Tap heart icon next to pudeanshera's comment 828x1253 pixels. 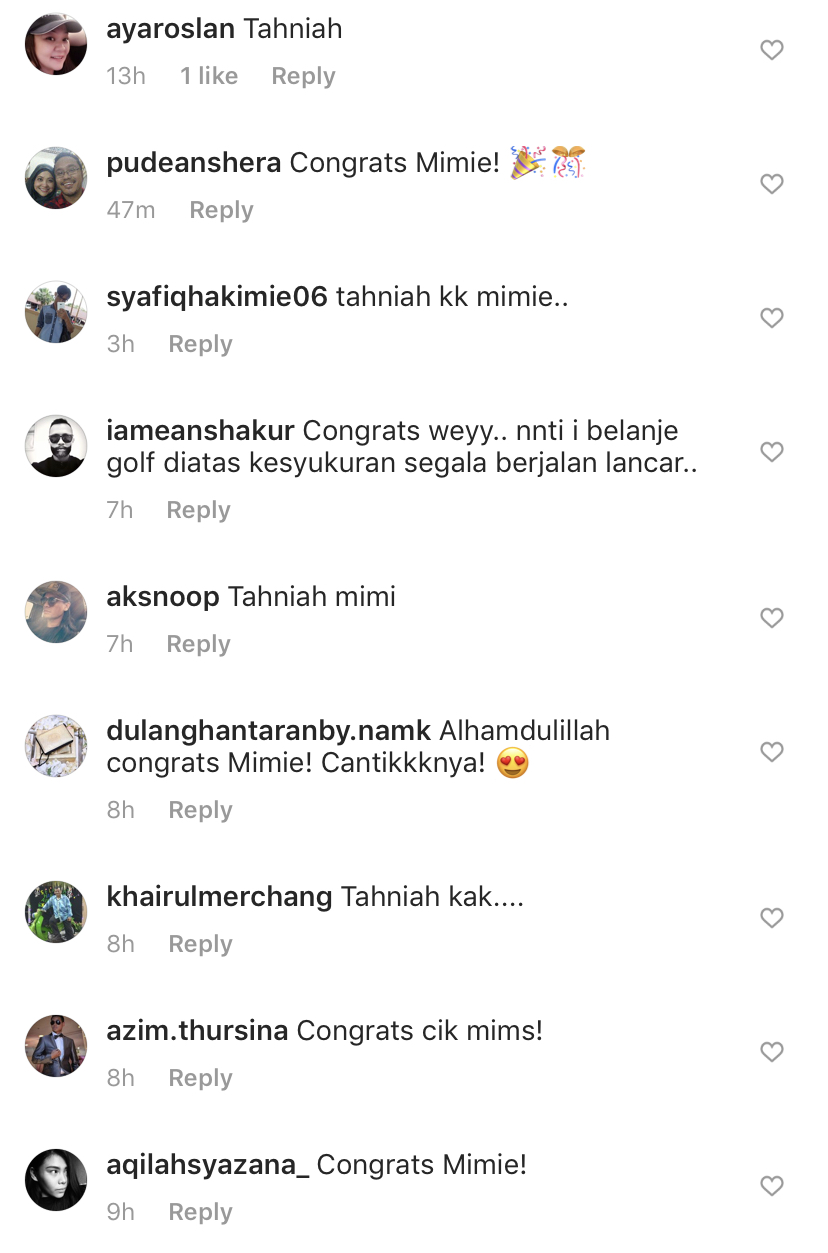pyautogui.click(x=771, y=184)
